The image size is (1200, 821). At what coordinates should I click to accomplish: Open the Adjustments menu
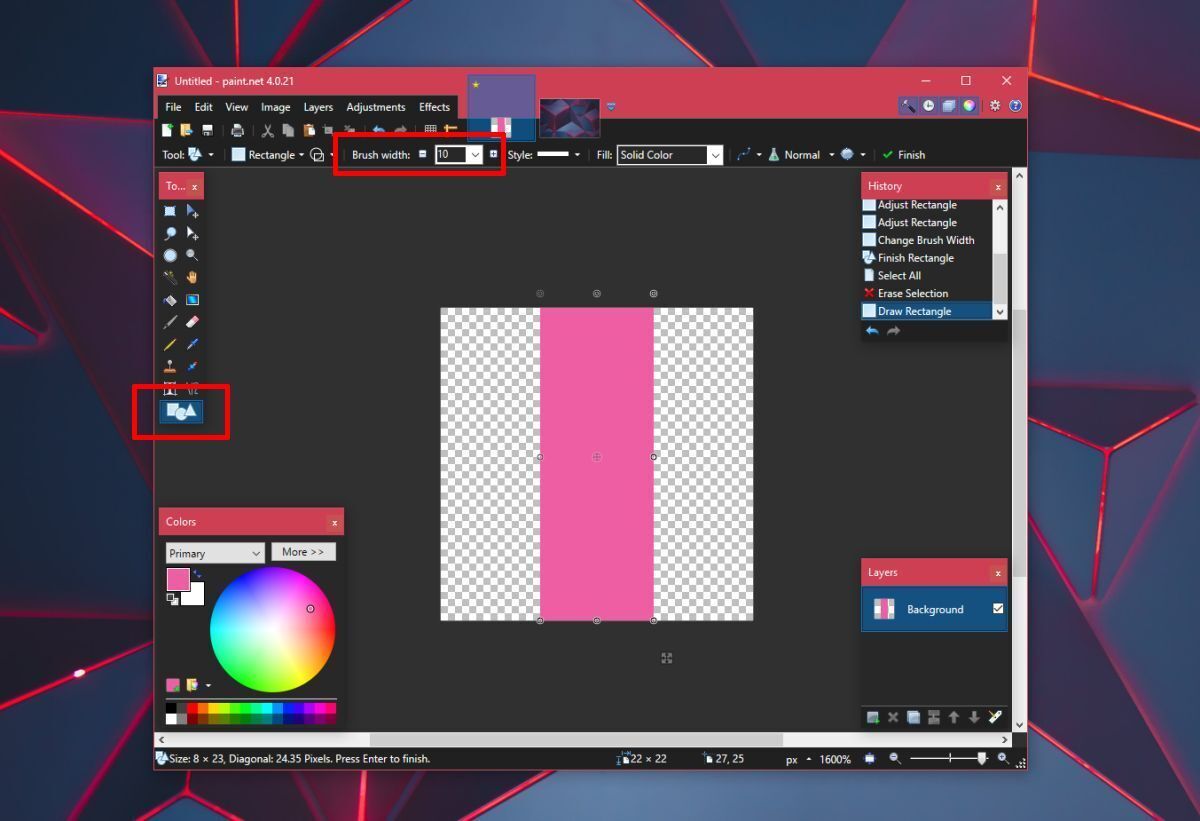coord(376,107)
